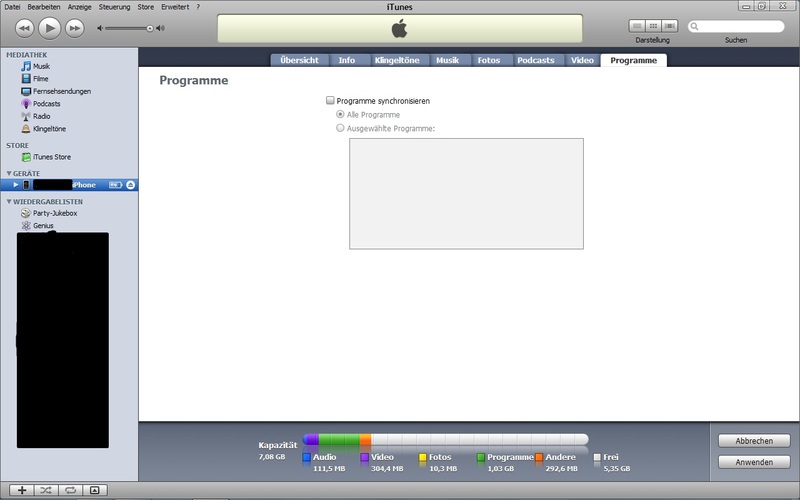Open the Bearbeiten menu
Viewport: 800px width, 500px height.
(x=44, y=7)
